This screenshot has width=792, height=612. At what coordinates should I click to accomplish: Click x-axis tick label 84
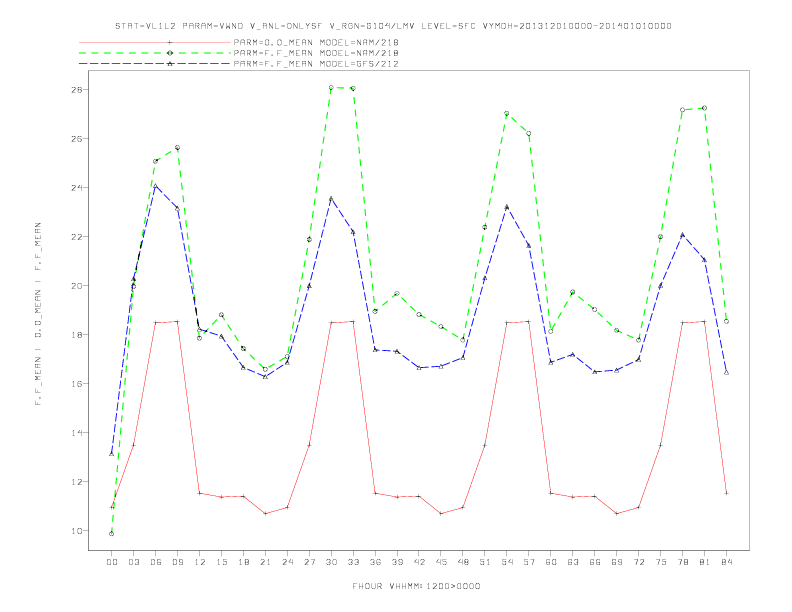[726, 562]
